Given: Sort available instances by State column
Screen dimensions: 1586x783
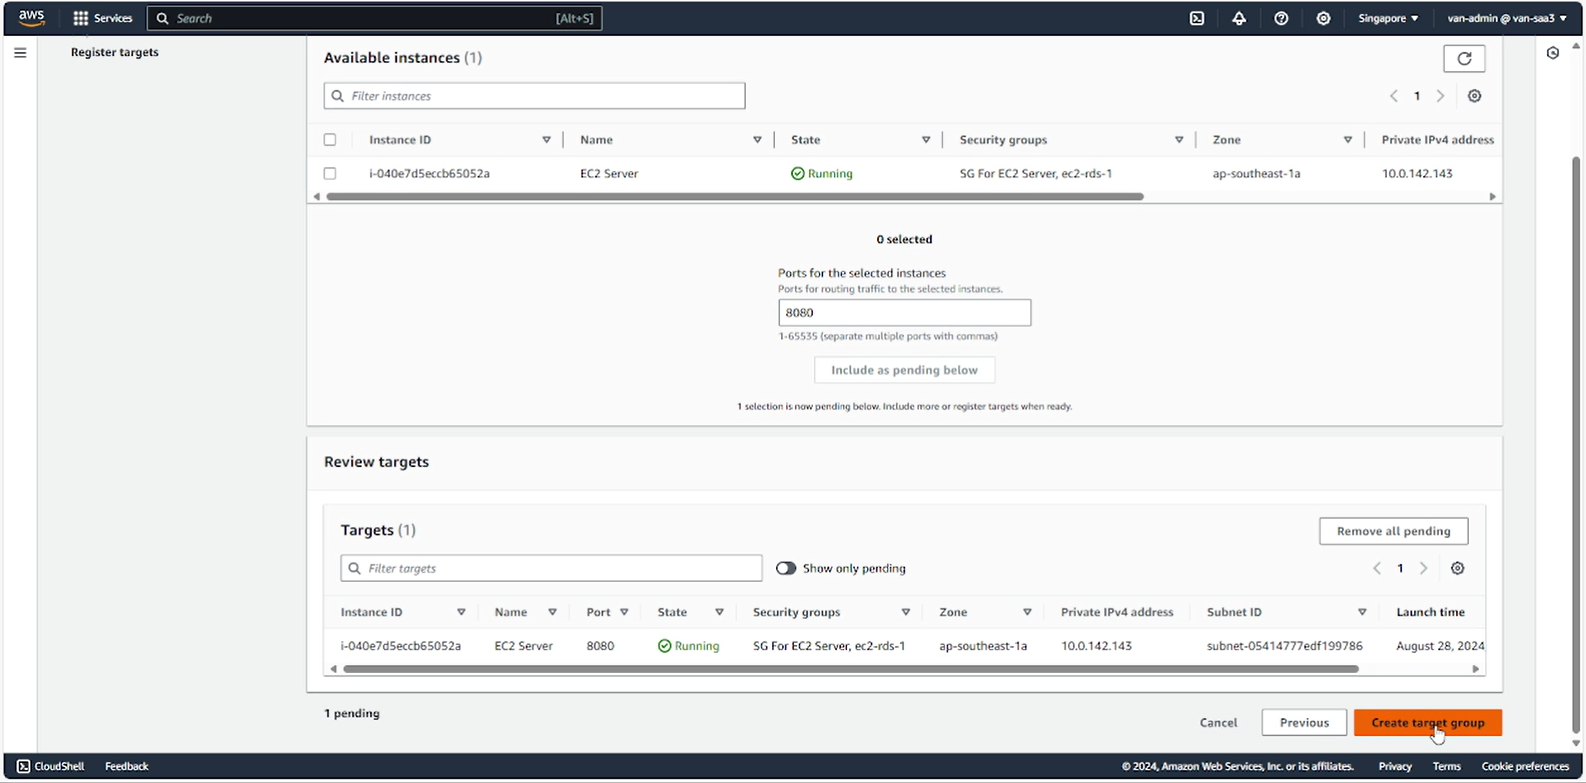Looking at the screenshot, I should click(926, 140).
